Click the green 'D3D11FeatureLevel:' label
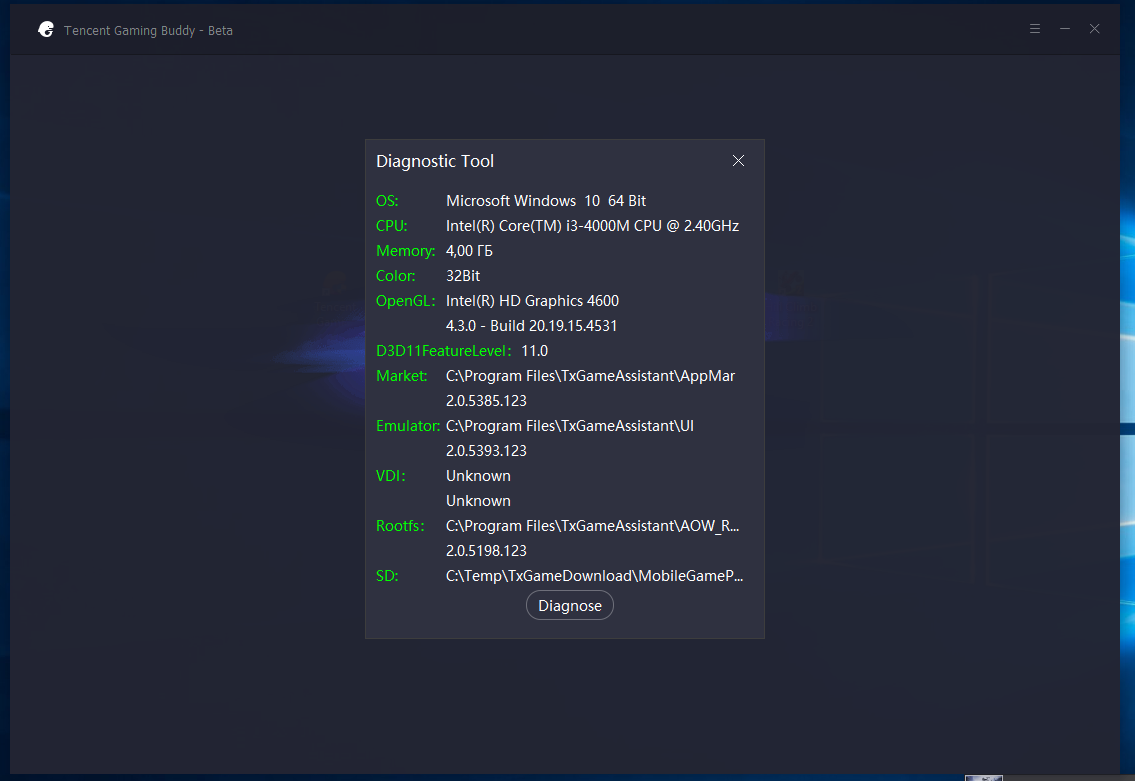This screenshot has height=781, width=1135. 444,351
